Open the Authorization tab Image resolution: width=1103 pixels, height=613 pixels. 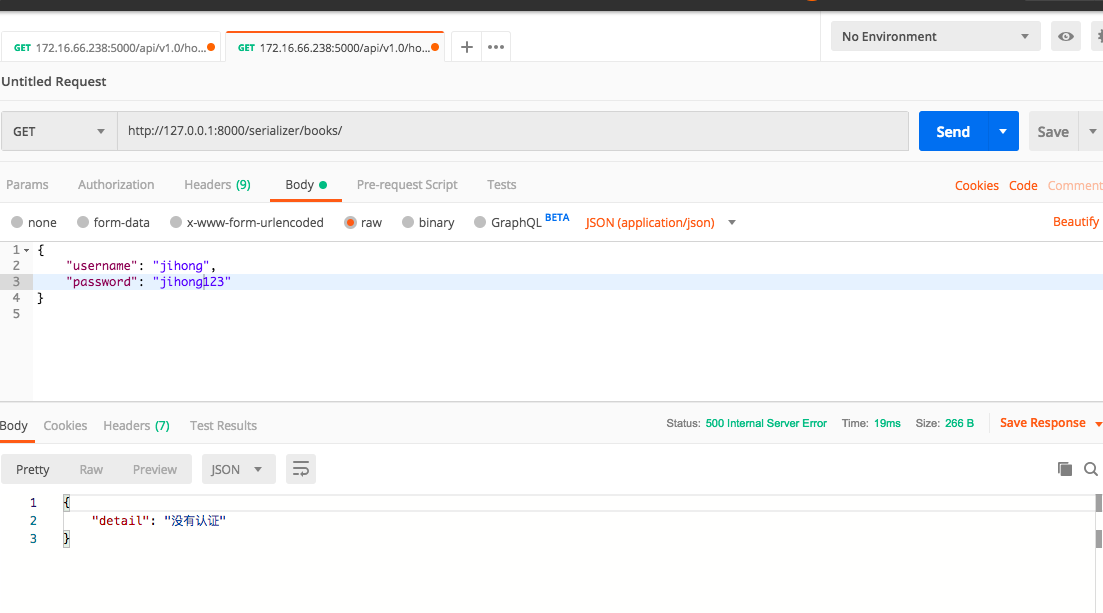point(116,184)
